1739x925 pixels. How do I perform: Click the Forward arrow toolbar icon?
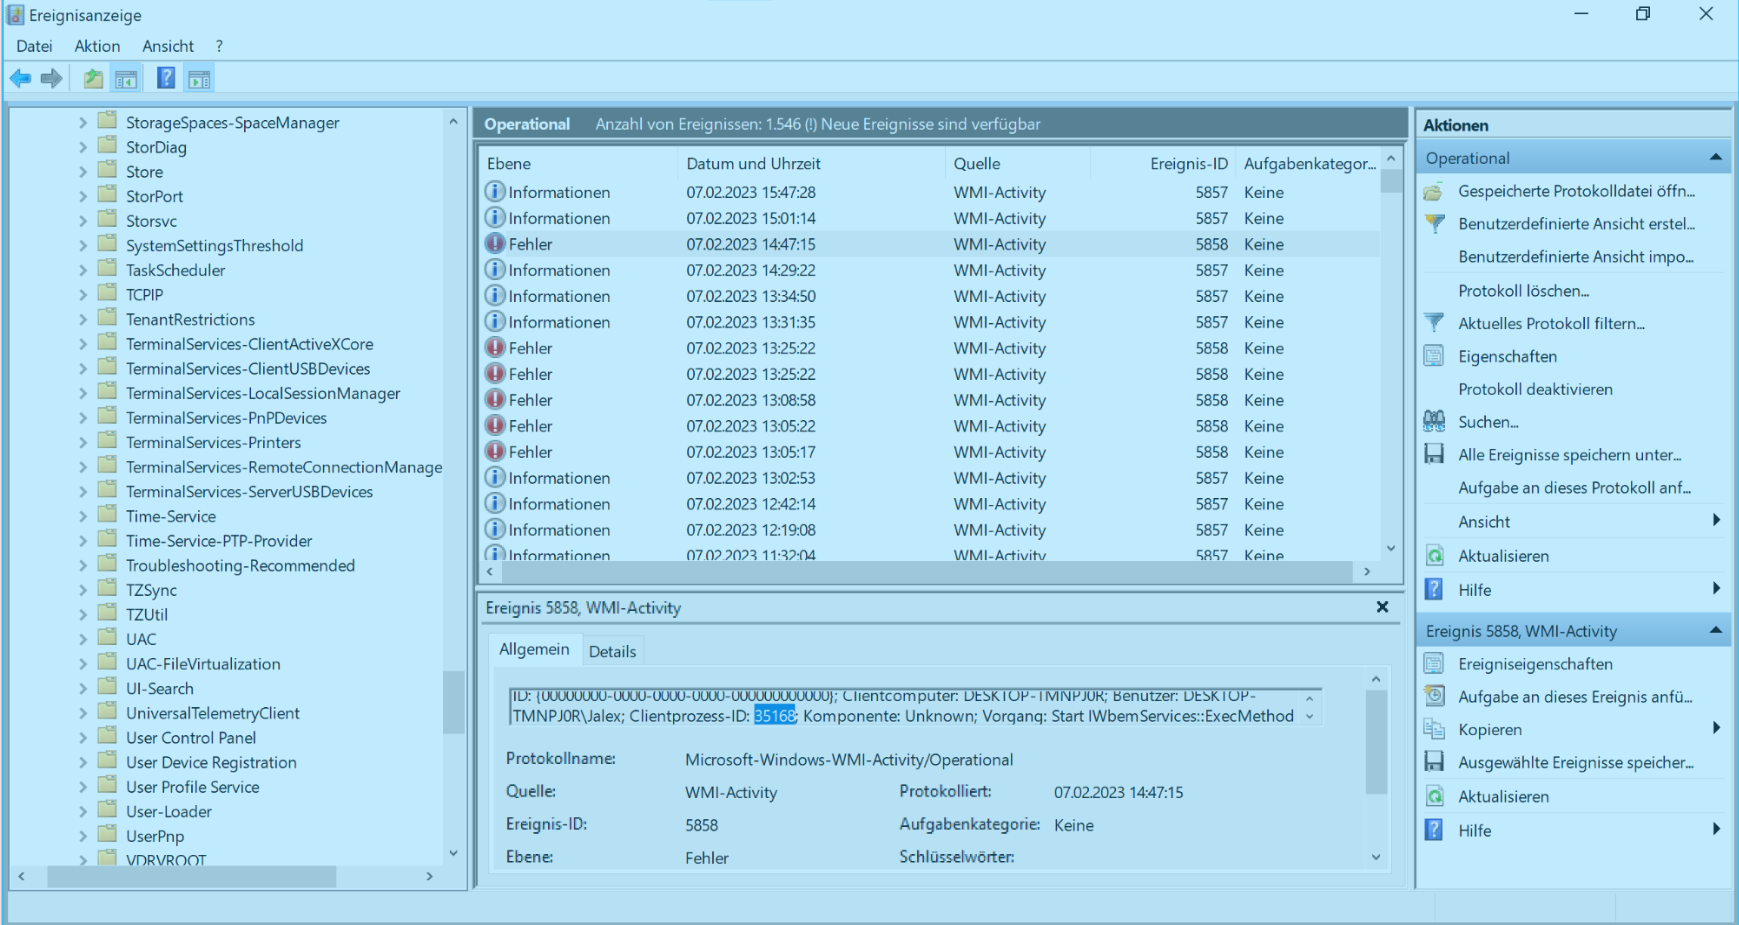click(51, 78)
